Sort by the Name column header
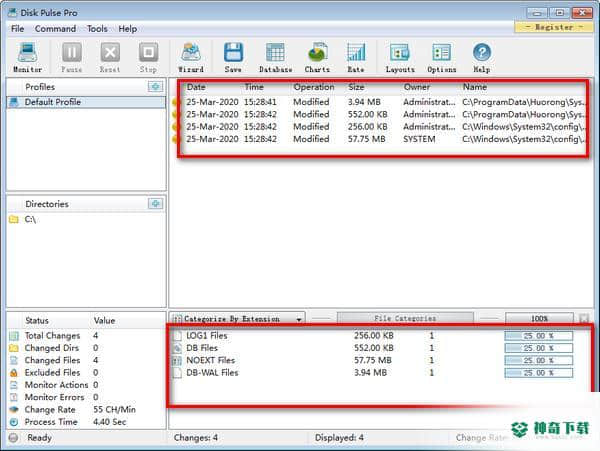 475,87
